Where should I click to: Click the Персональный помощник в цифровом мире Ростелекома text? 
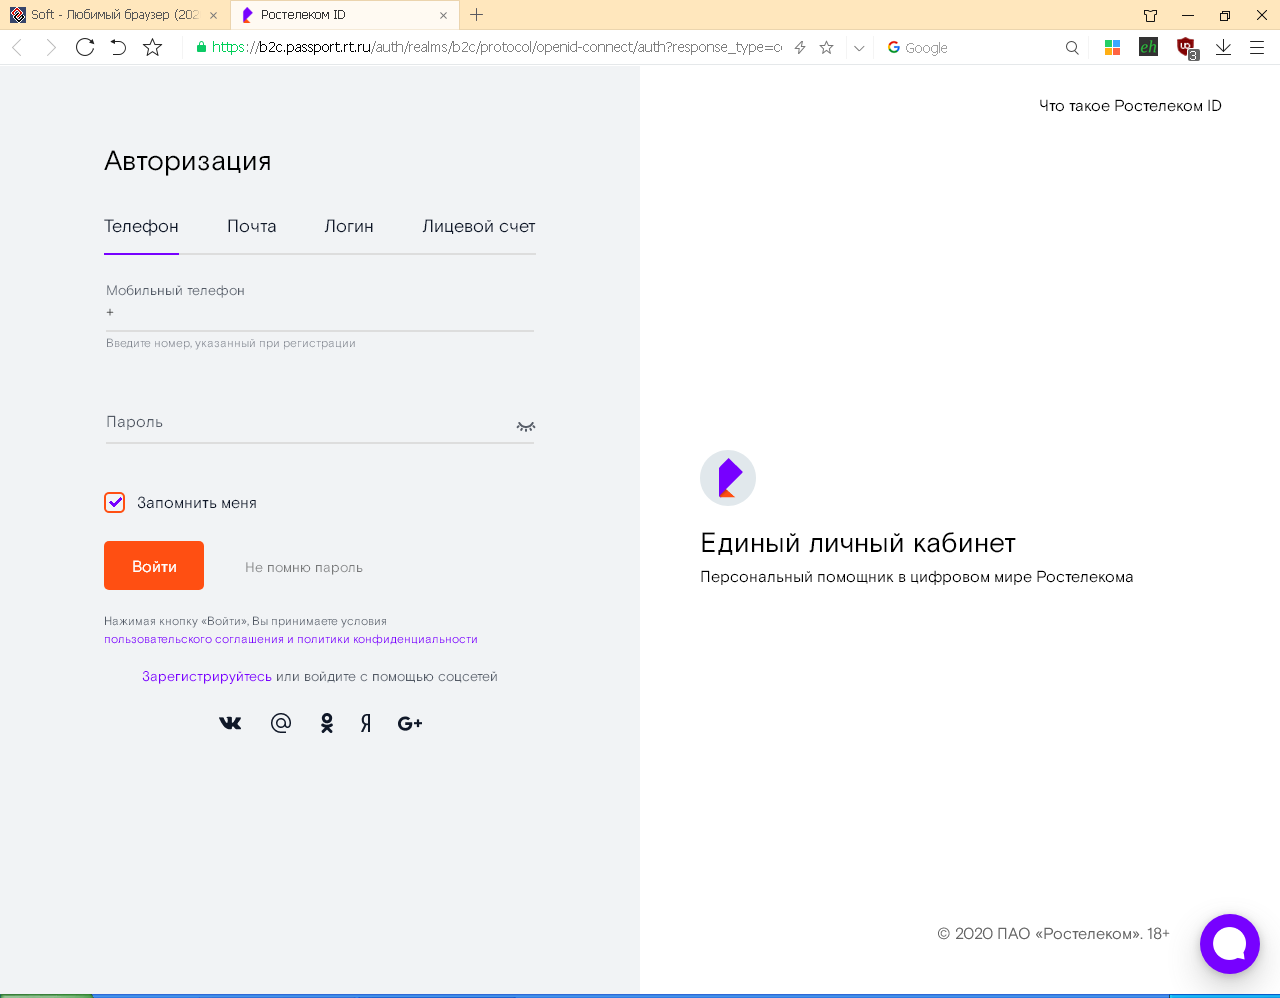click(917, 577)
